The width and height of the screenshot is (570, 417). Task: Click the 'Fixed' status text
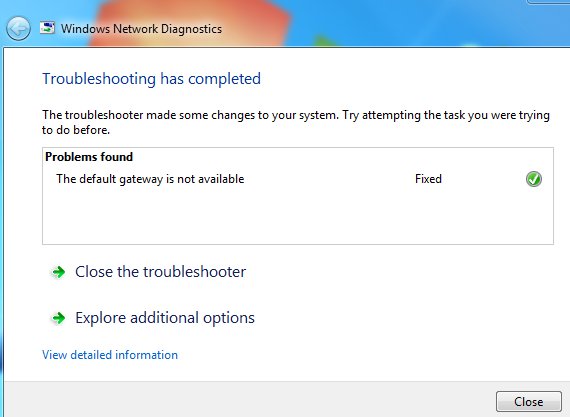pyautogui.click(x=428, y=179)
